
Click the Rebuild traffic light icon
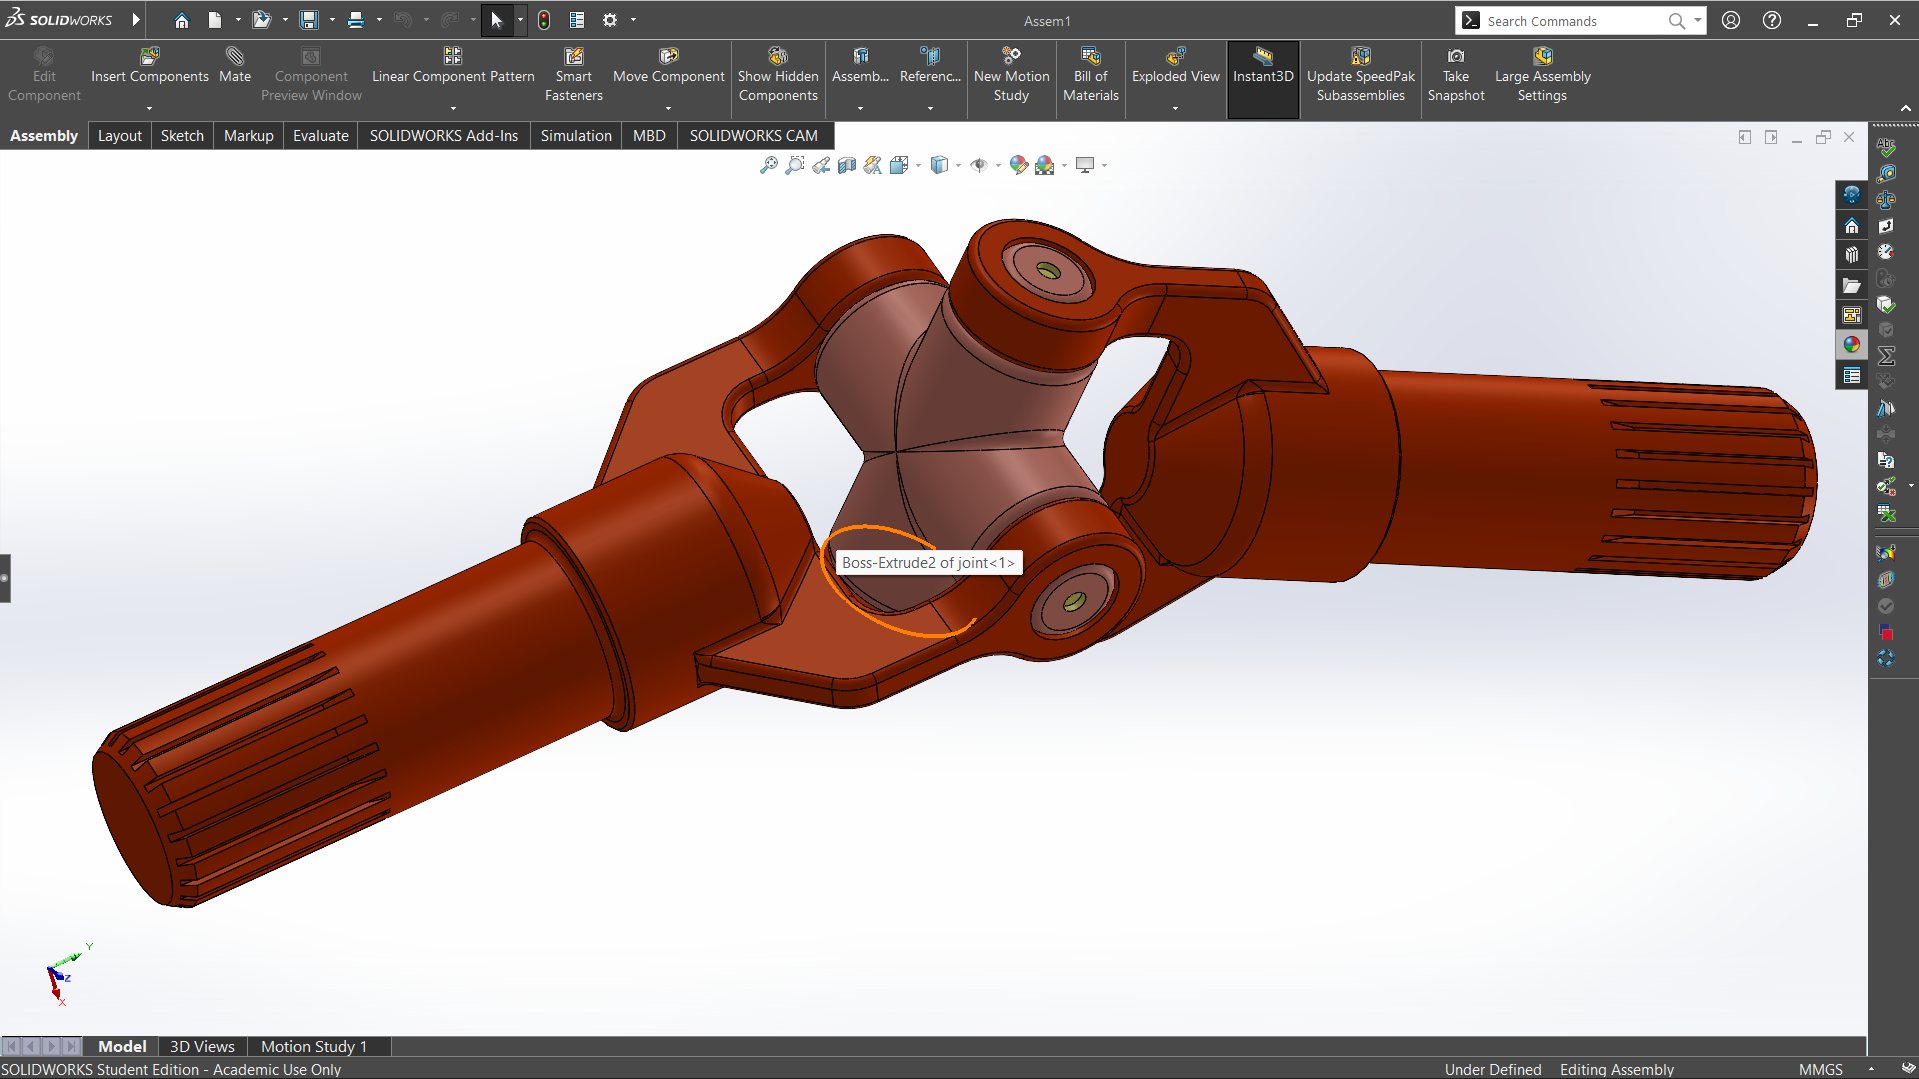[544, 20]
